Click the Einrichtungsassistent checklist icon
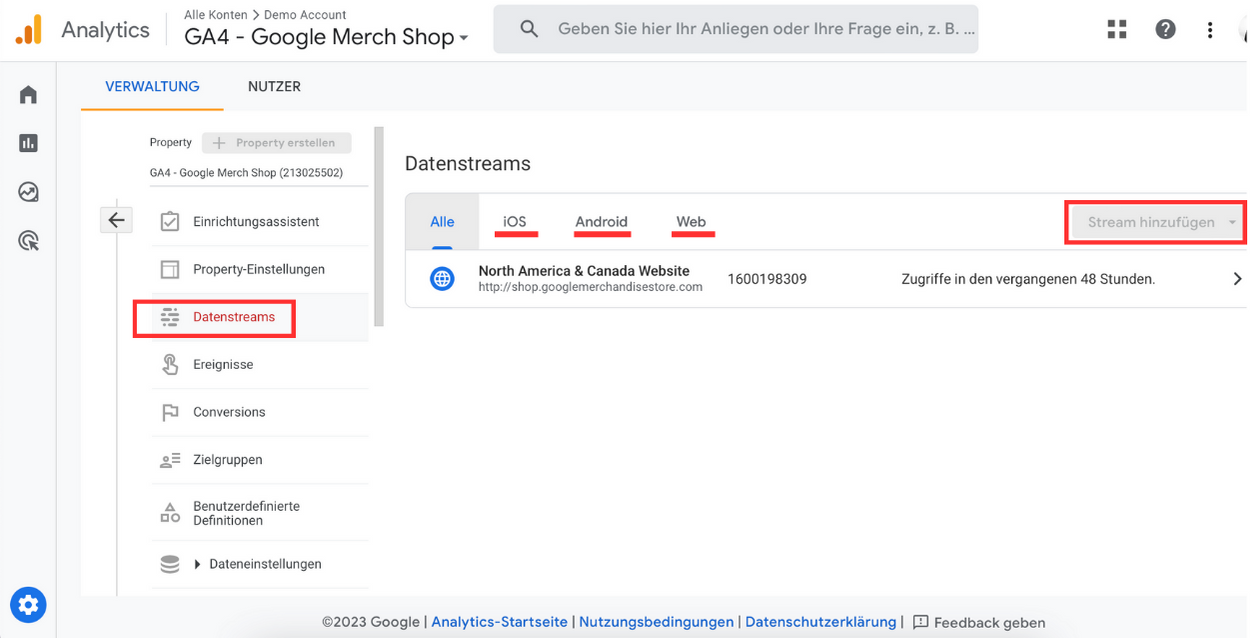 point(170,221)
